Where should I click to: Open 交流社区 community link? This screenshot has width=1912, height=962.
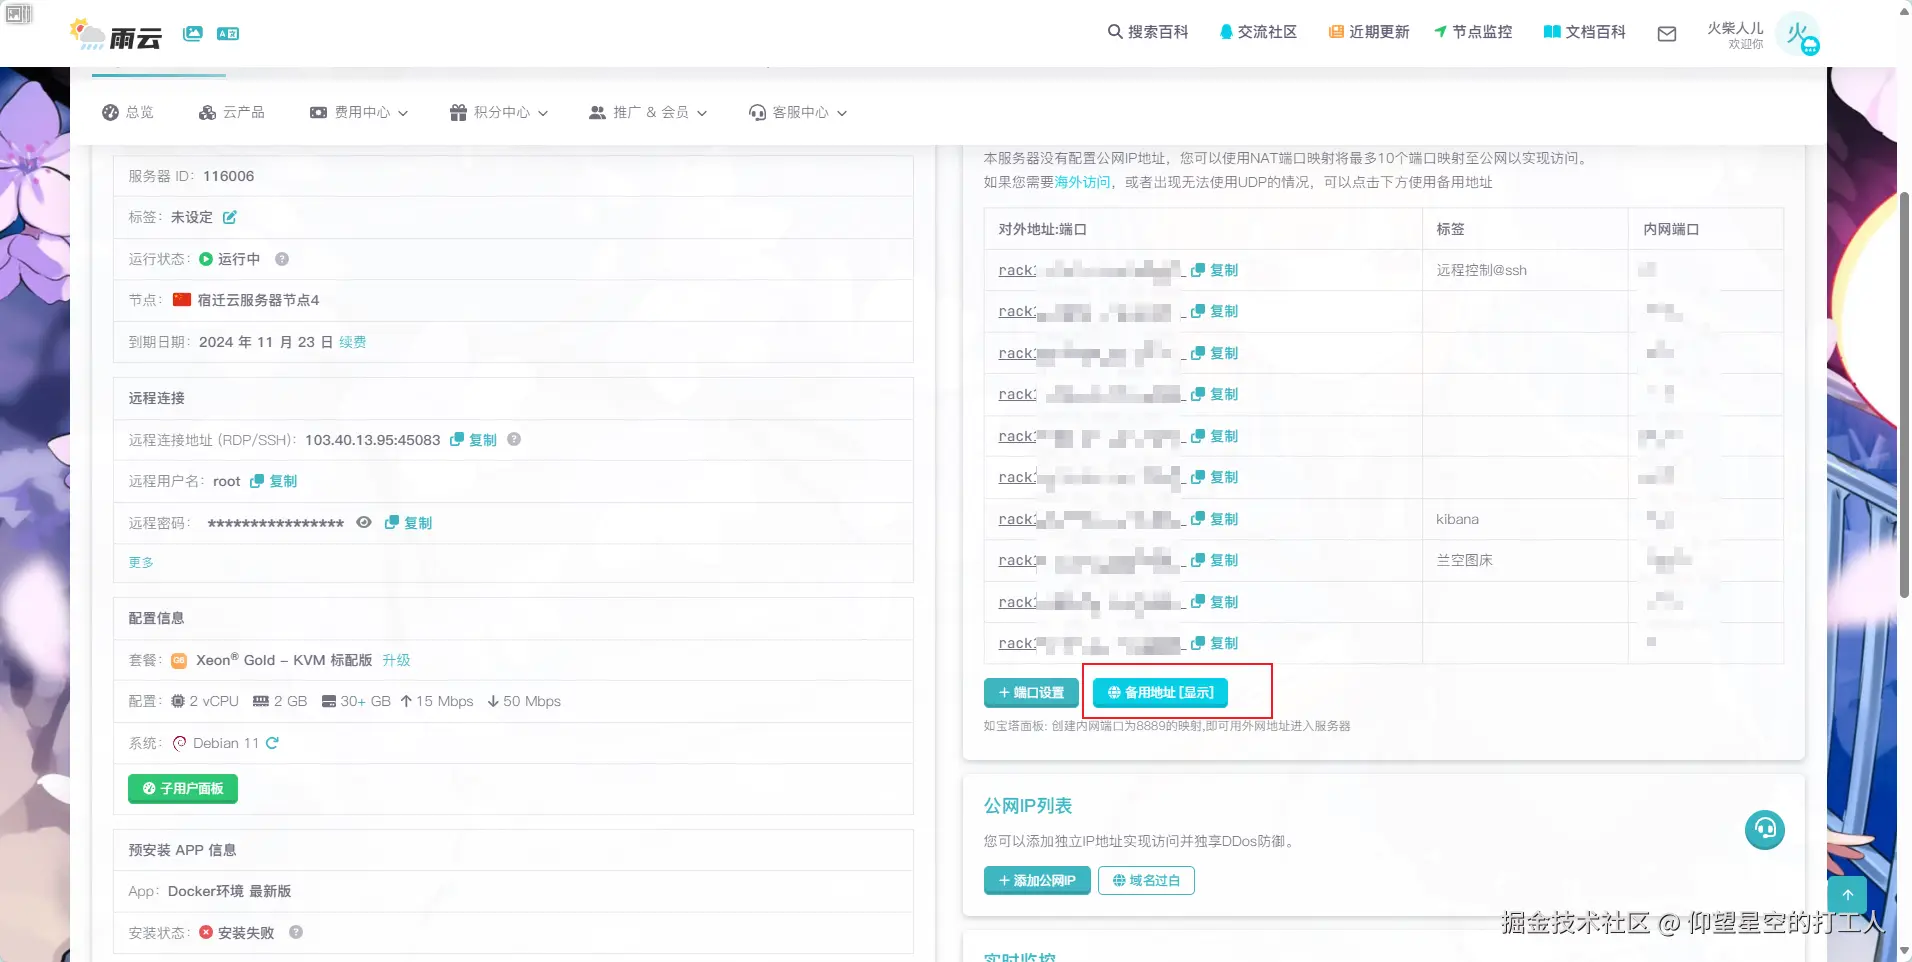click(x=1258, y=32)
